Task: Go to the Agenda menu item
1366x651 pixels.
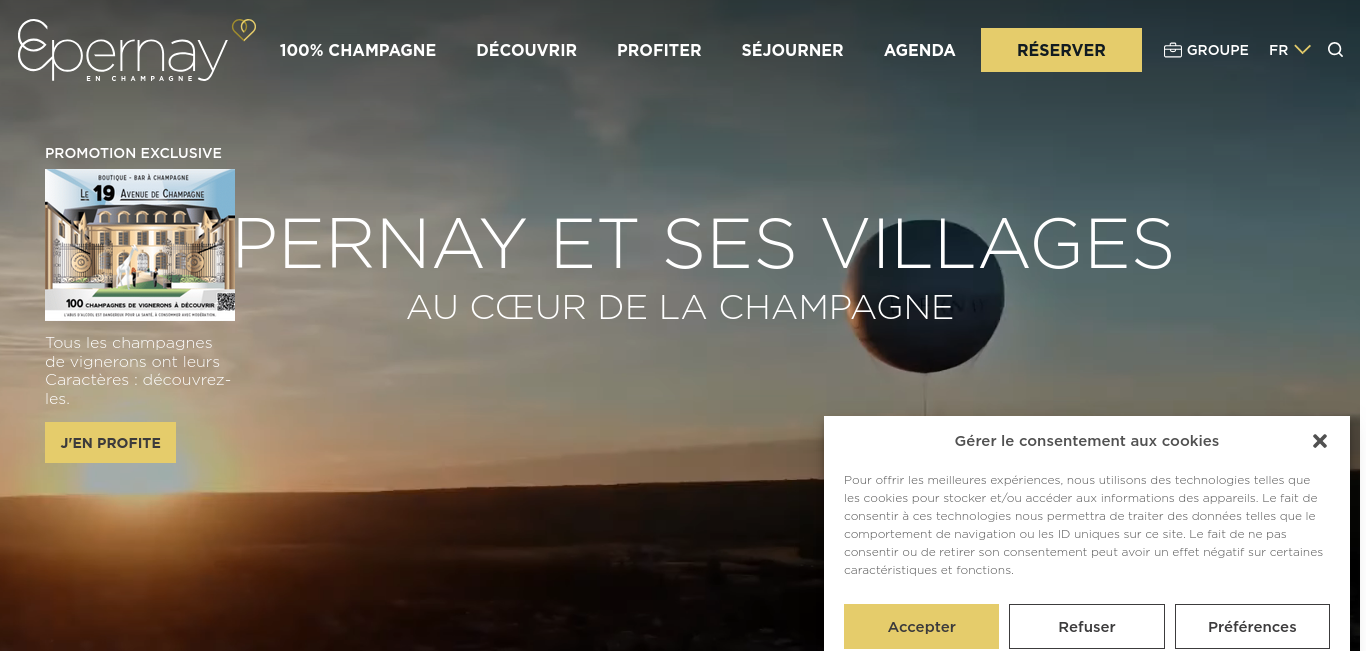Action: (x=920, y=50)
